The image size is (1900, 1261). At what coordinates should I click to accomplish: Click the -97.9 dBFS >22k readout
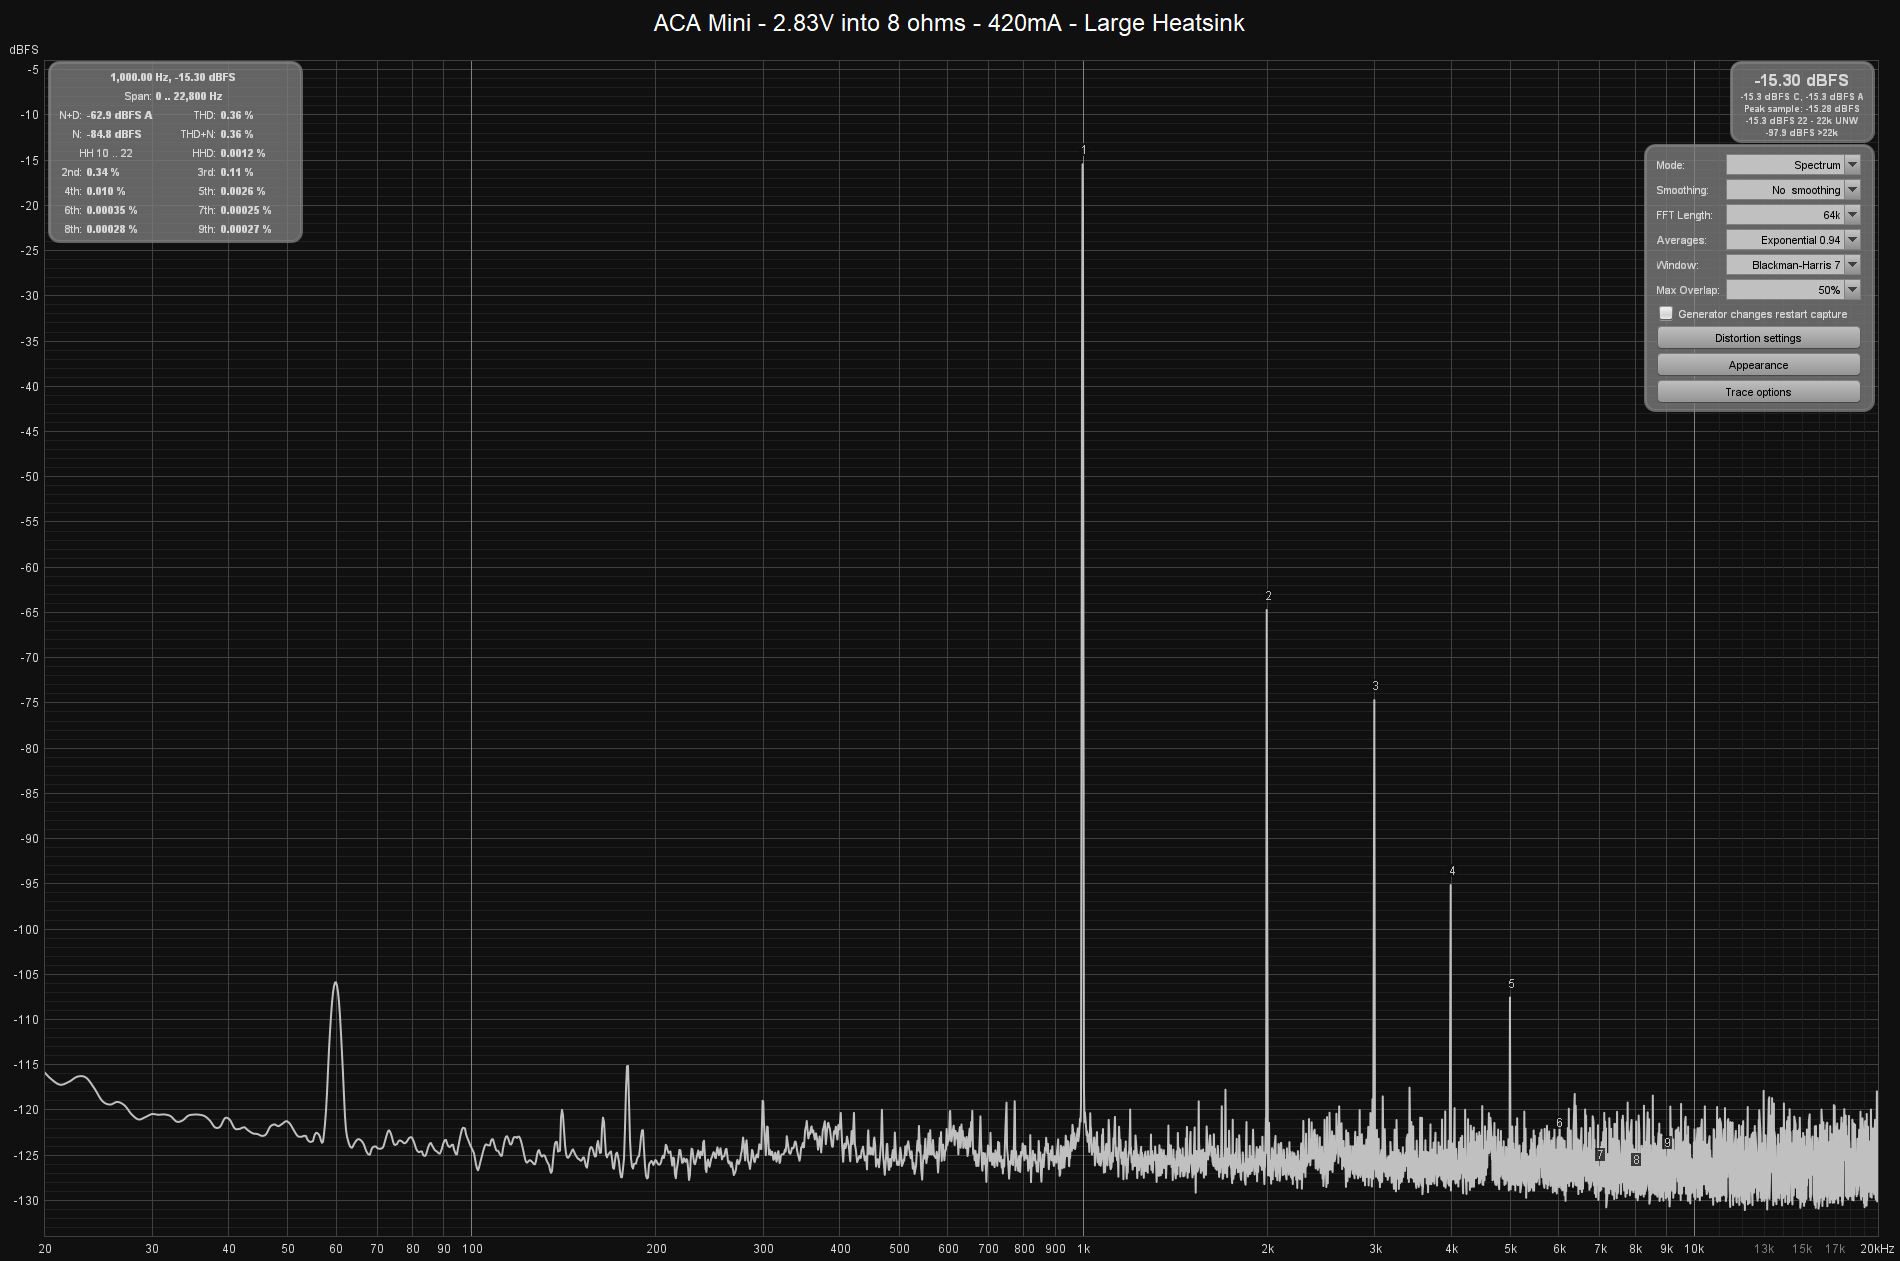click(1801, 132)
